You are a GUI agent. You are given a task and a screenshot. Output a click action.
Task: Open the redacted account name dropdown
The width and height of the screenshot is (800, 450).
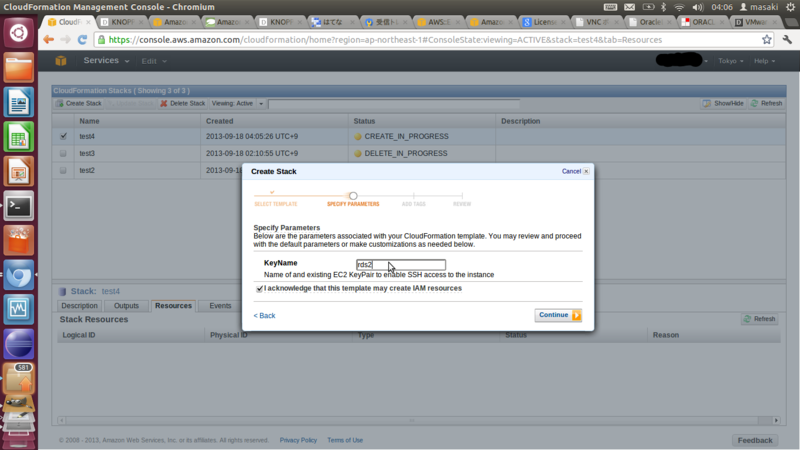[682, 61]
